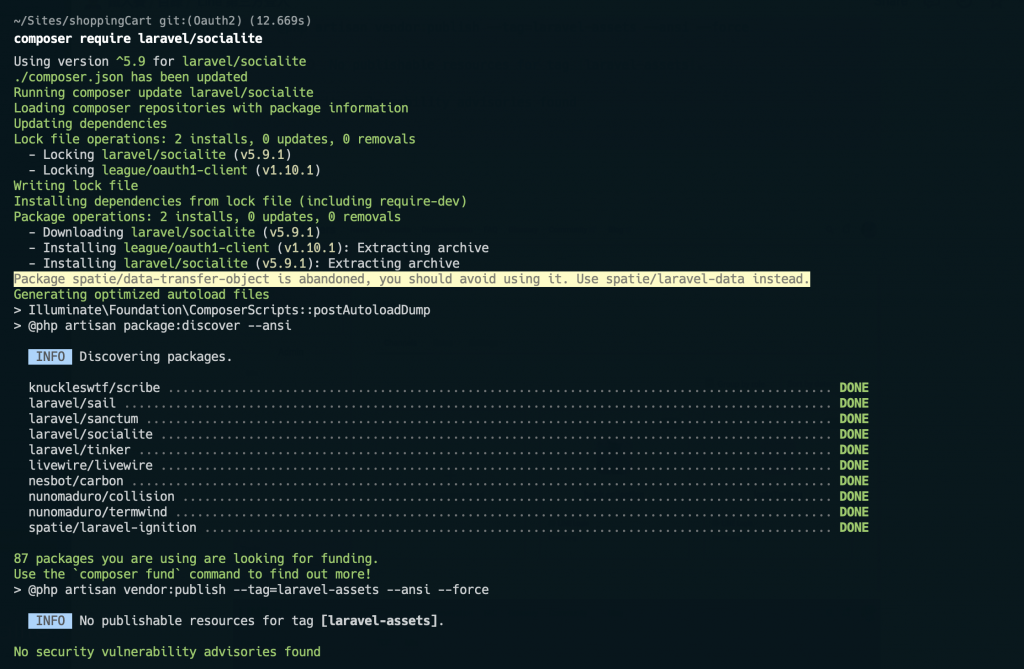The width and height of the screenshot is (1024, 669).
Task: Click the 'composer fund' command hint line
Action: click(193, 574)
